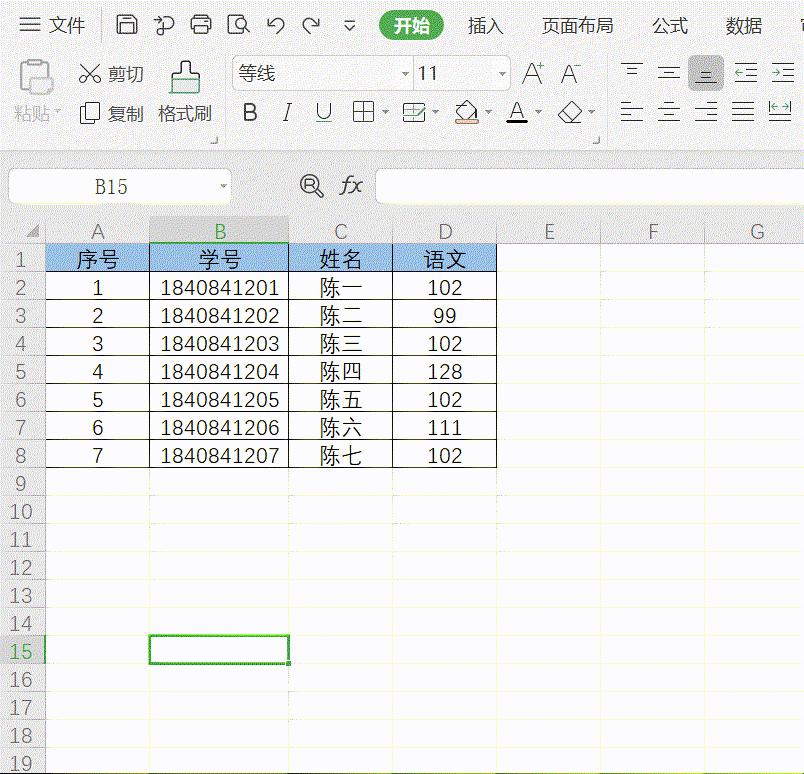This screenshot has width=804, height=774.
Task: Click the zoom magnifier beside fx
Action: (312, 185)
